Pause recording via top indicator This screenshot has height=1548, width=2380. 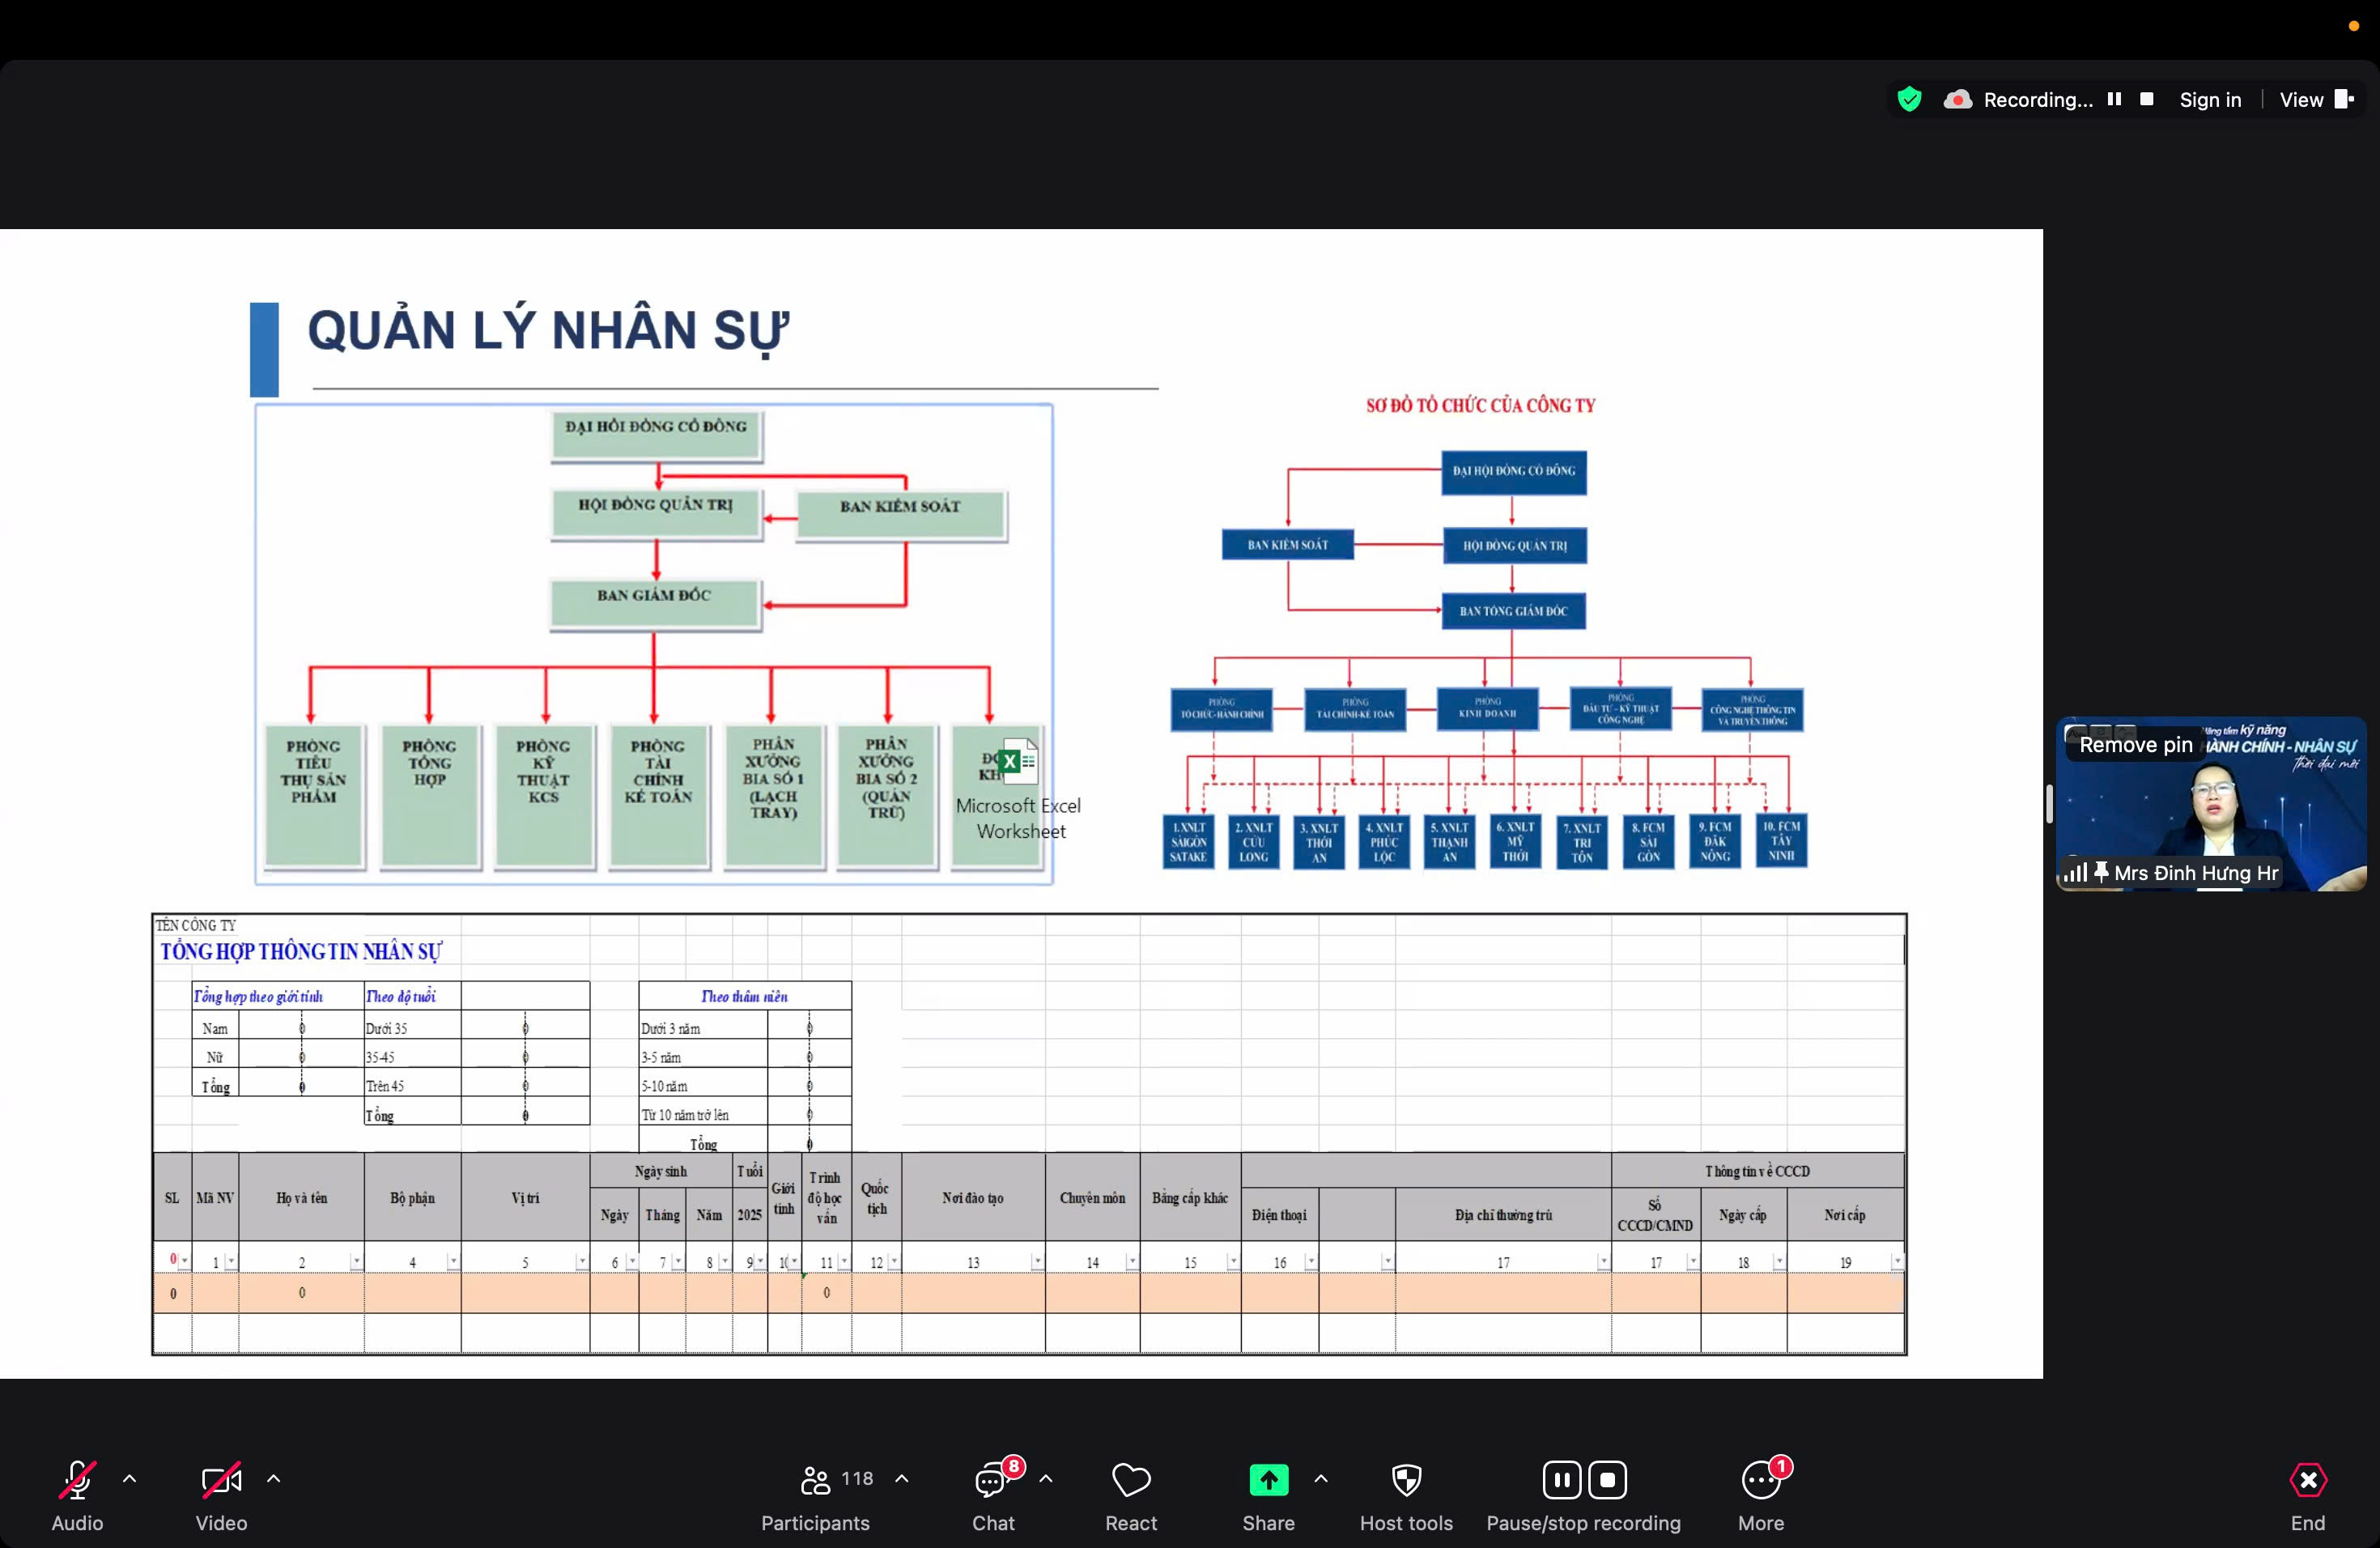(2114, 99)
